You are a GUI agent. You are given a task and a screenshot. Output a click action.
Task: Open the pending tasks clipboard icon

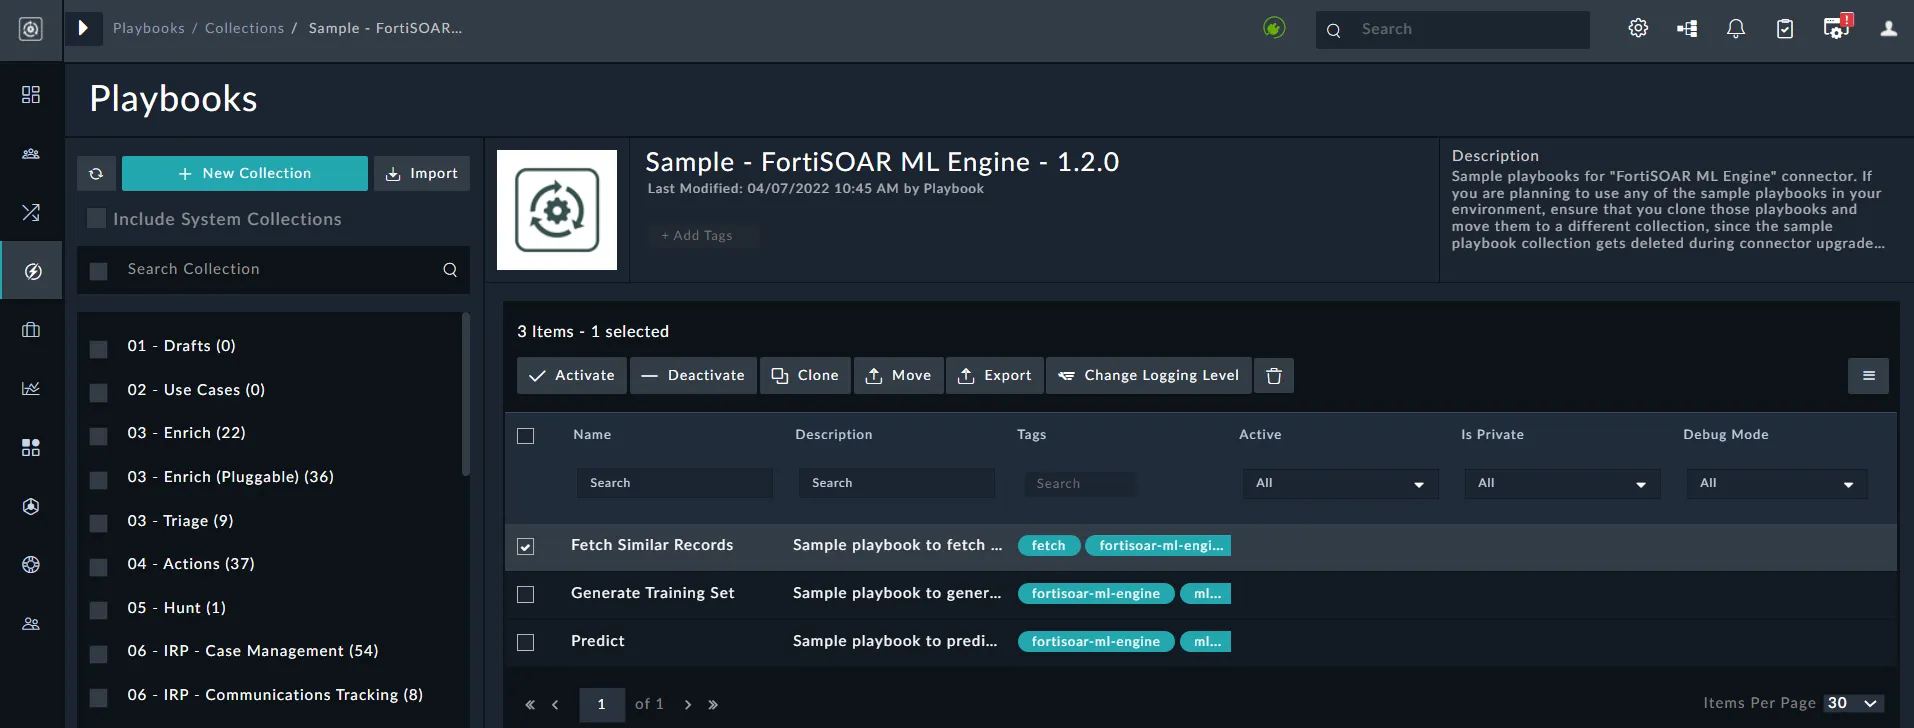pyautogui.click(x=1785, y=29)
